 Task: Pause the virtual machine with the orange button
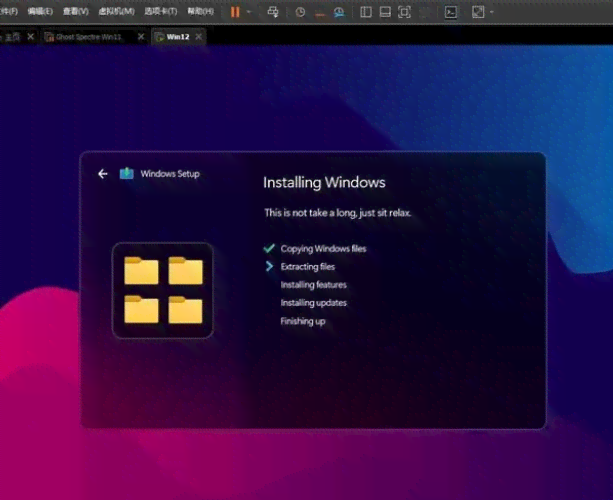click(x=235, y=12)
